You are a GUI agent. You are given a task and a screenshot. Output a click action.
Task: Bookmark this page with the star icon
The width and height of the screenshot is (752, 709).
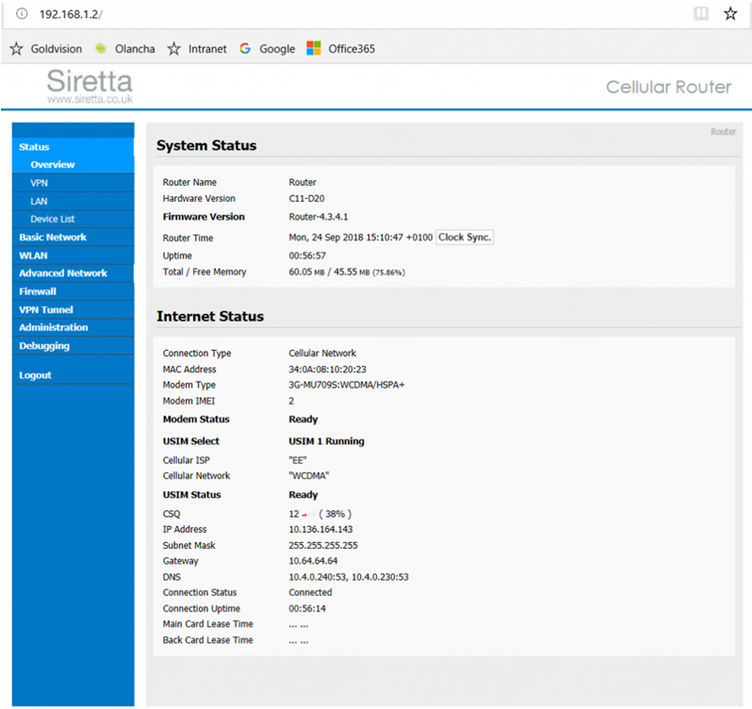[730, 13]
